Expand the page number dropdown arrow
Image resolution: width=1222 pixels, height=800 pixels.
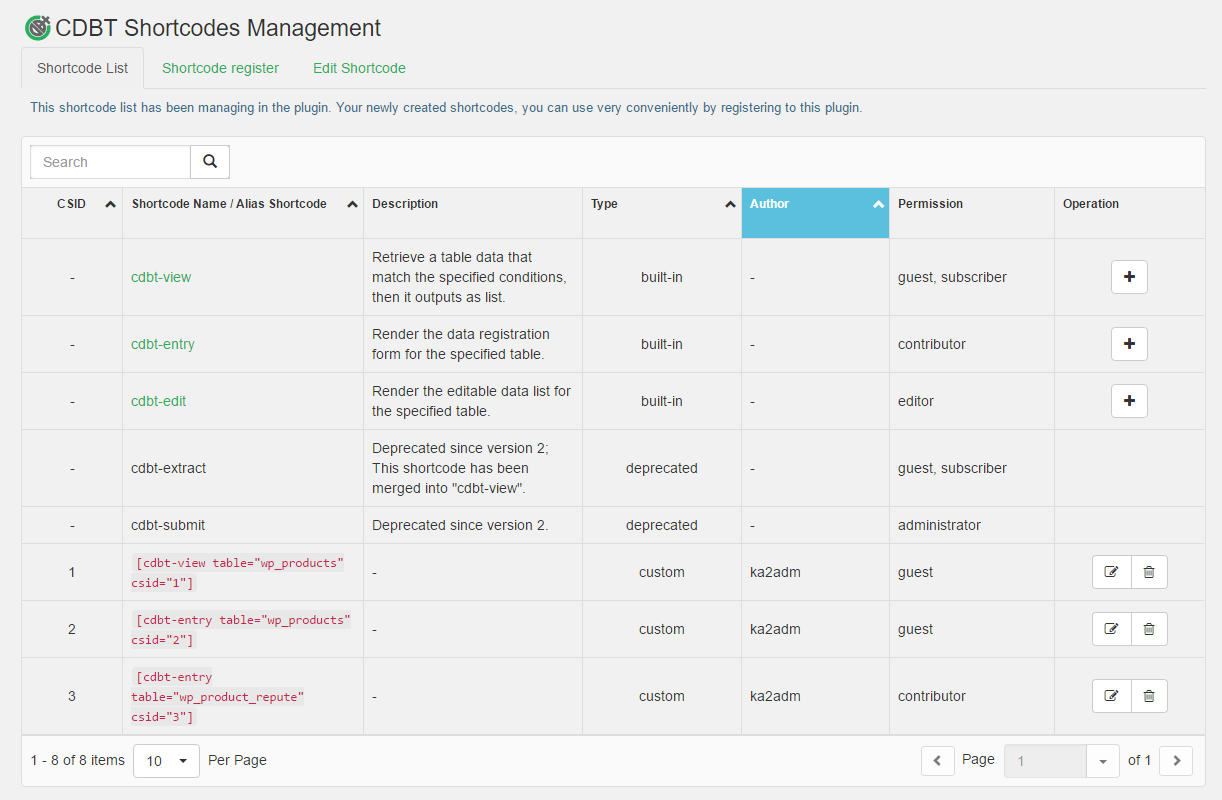pos(1102,761)
